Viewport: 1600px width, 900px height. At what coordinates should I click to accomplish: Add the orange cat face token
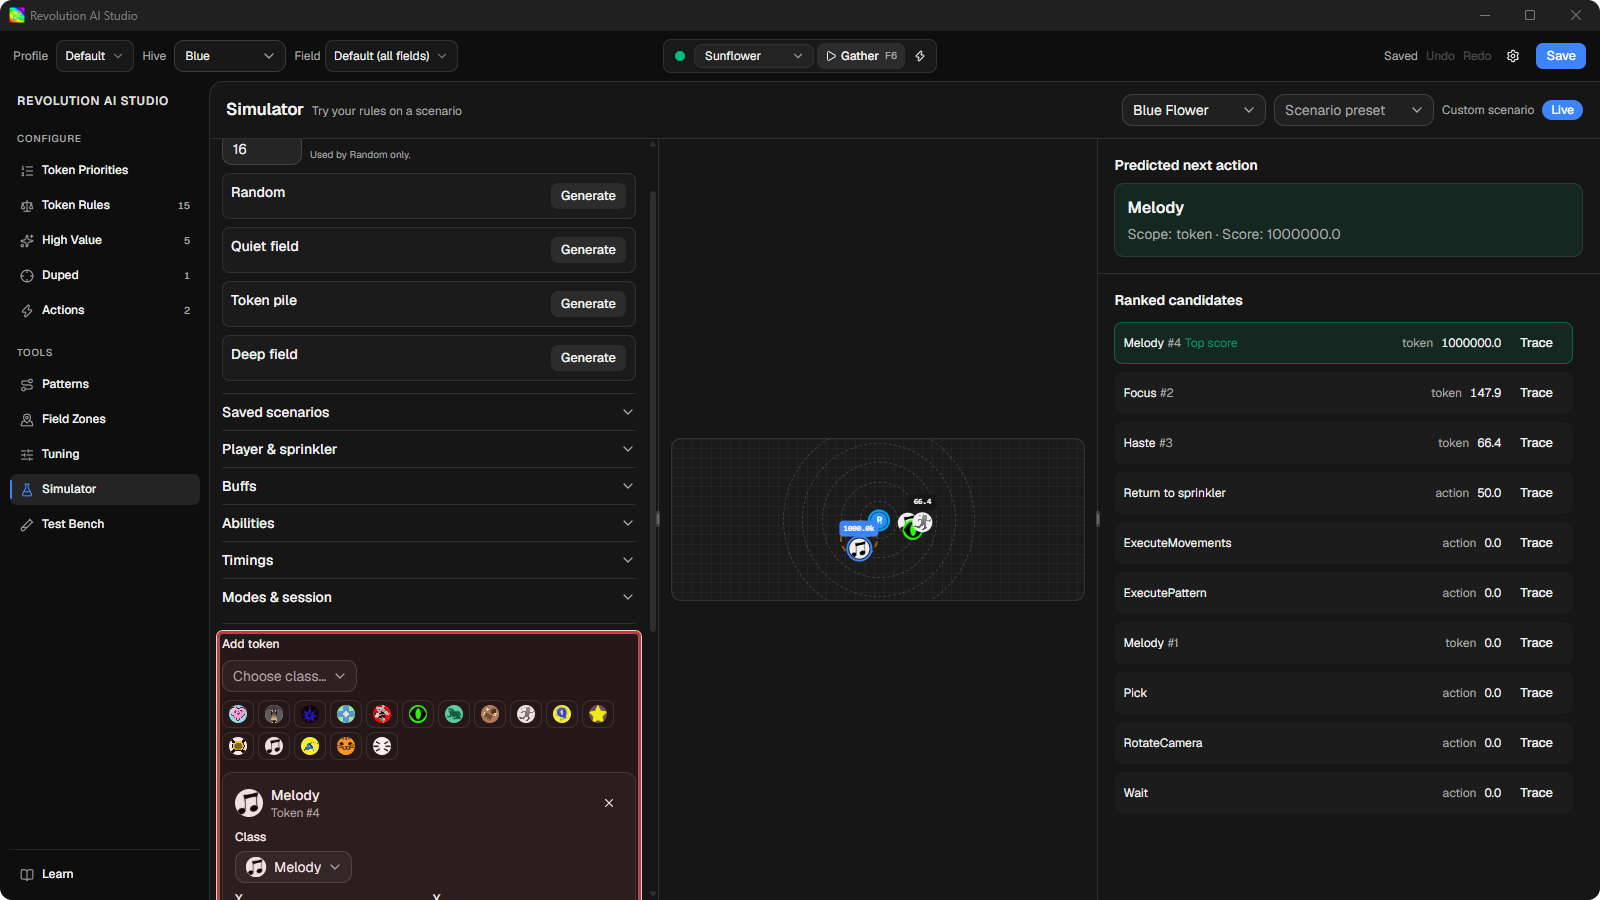point(346,746)
